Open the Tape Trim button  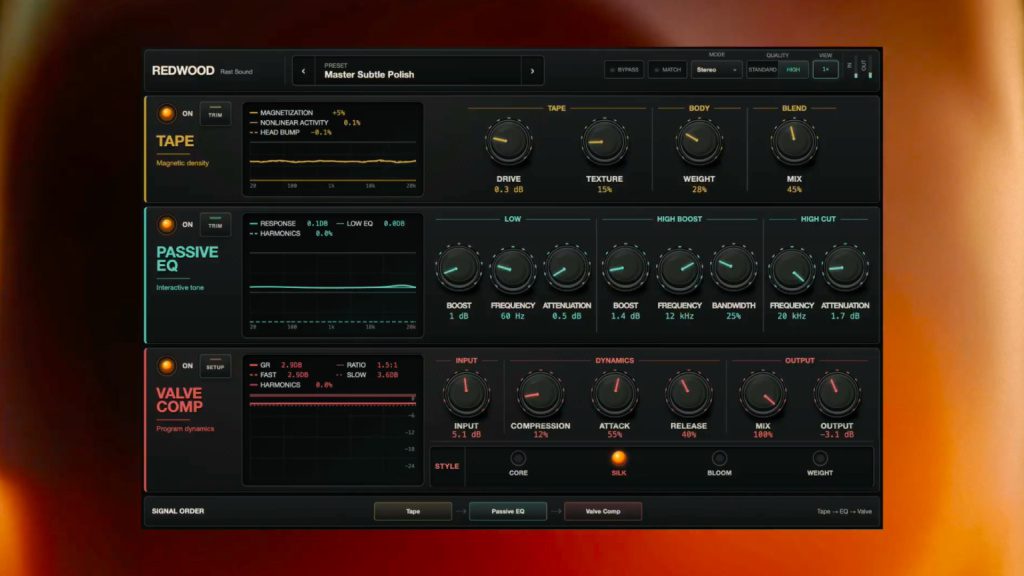point(215,114)
